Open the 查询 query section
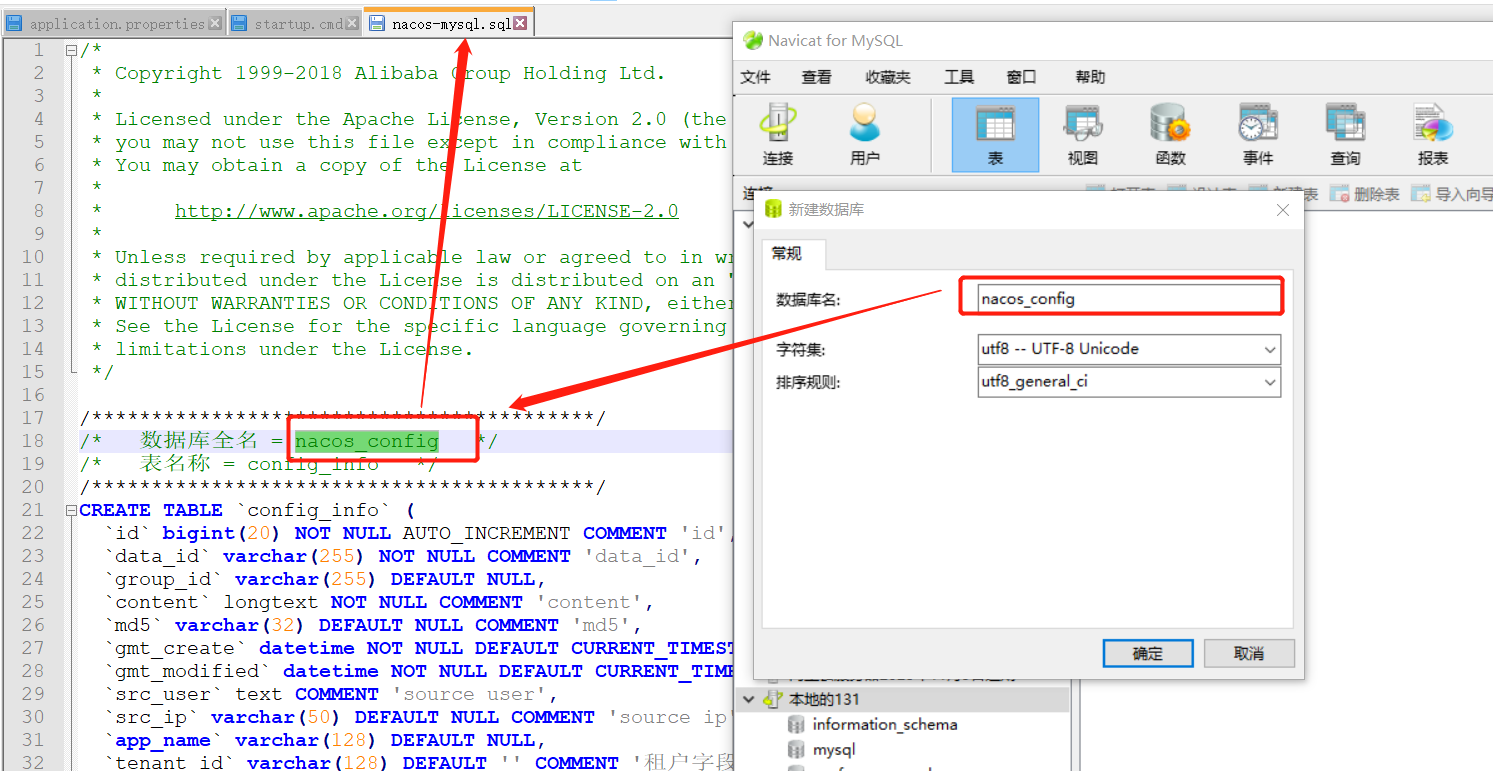Viewport: 1493px width, 771px height. click(x=1345, y=134)
